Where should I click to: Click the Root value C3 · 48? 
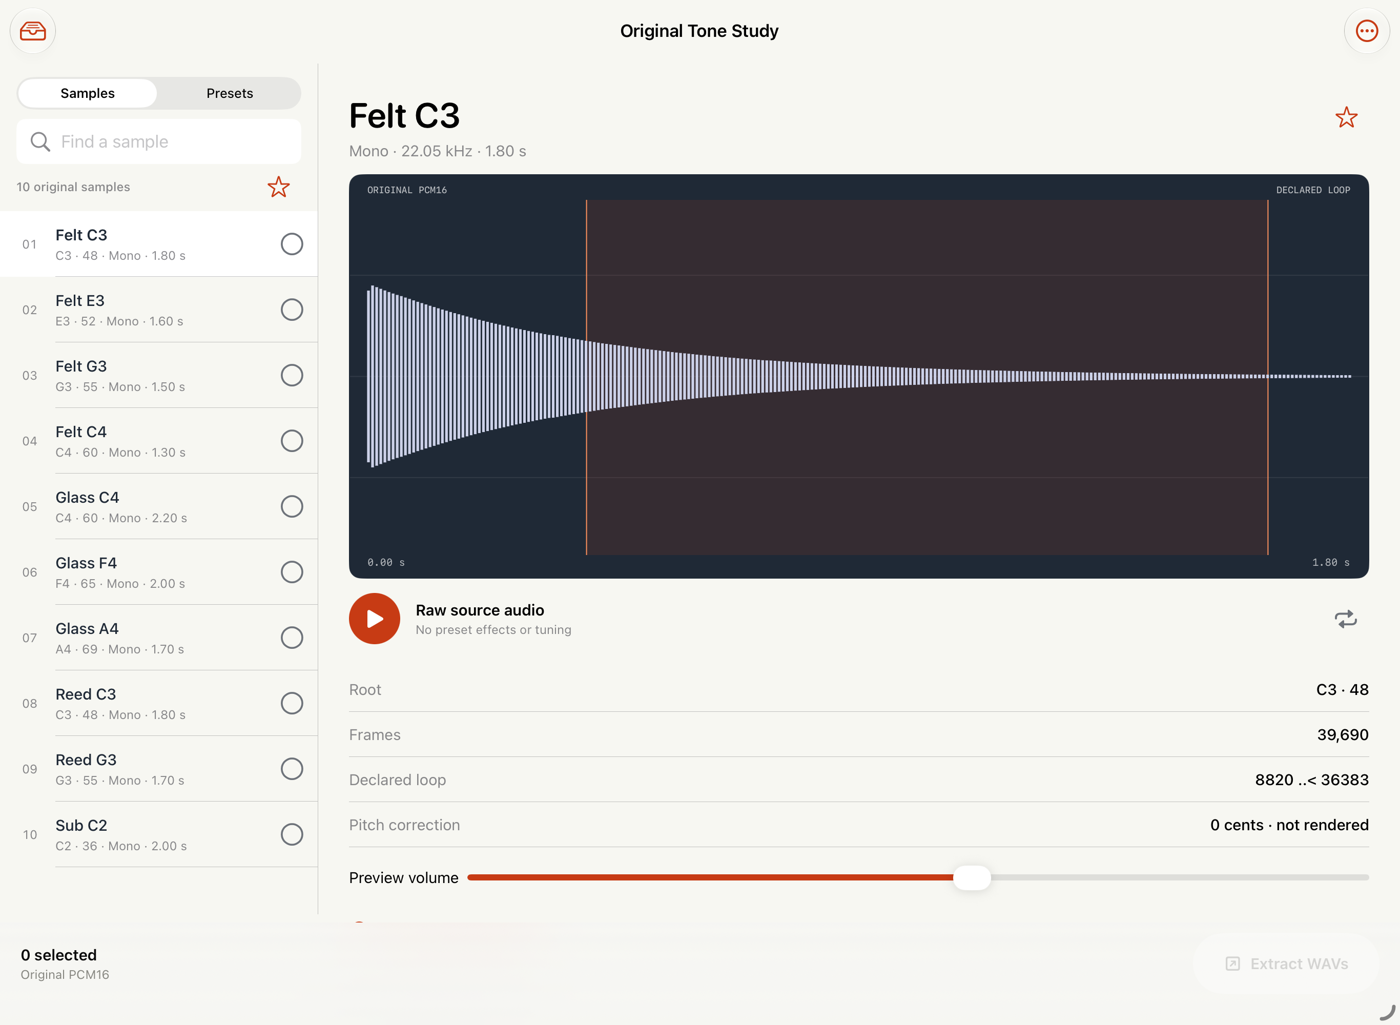[x=1342, y=690]
